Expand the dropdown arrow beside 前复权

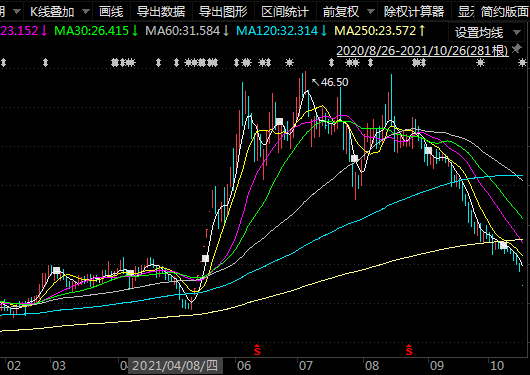pyautogui.click(x=371, y=12)
